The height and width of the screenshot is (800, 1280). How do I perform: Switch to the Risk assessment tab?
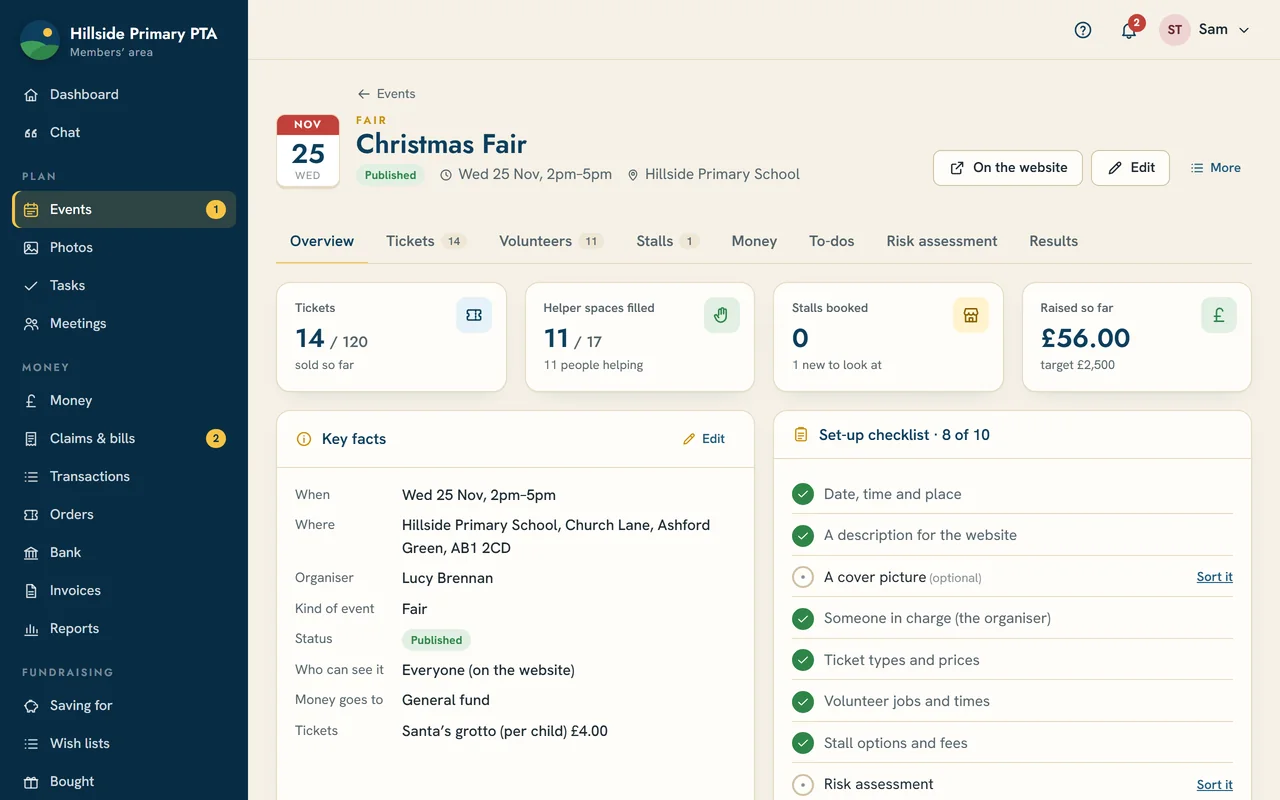tap(942, 241)
